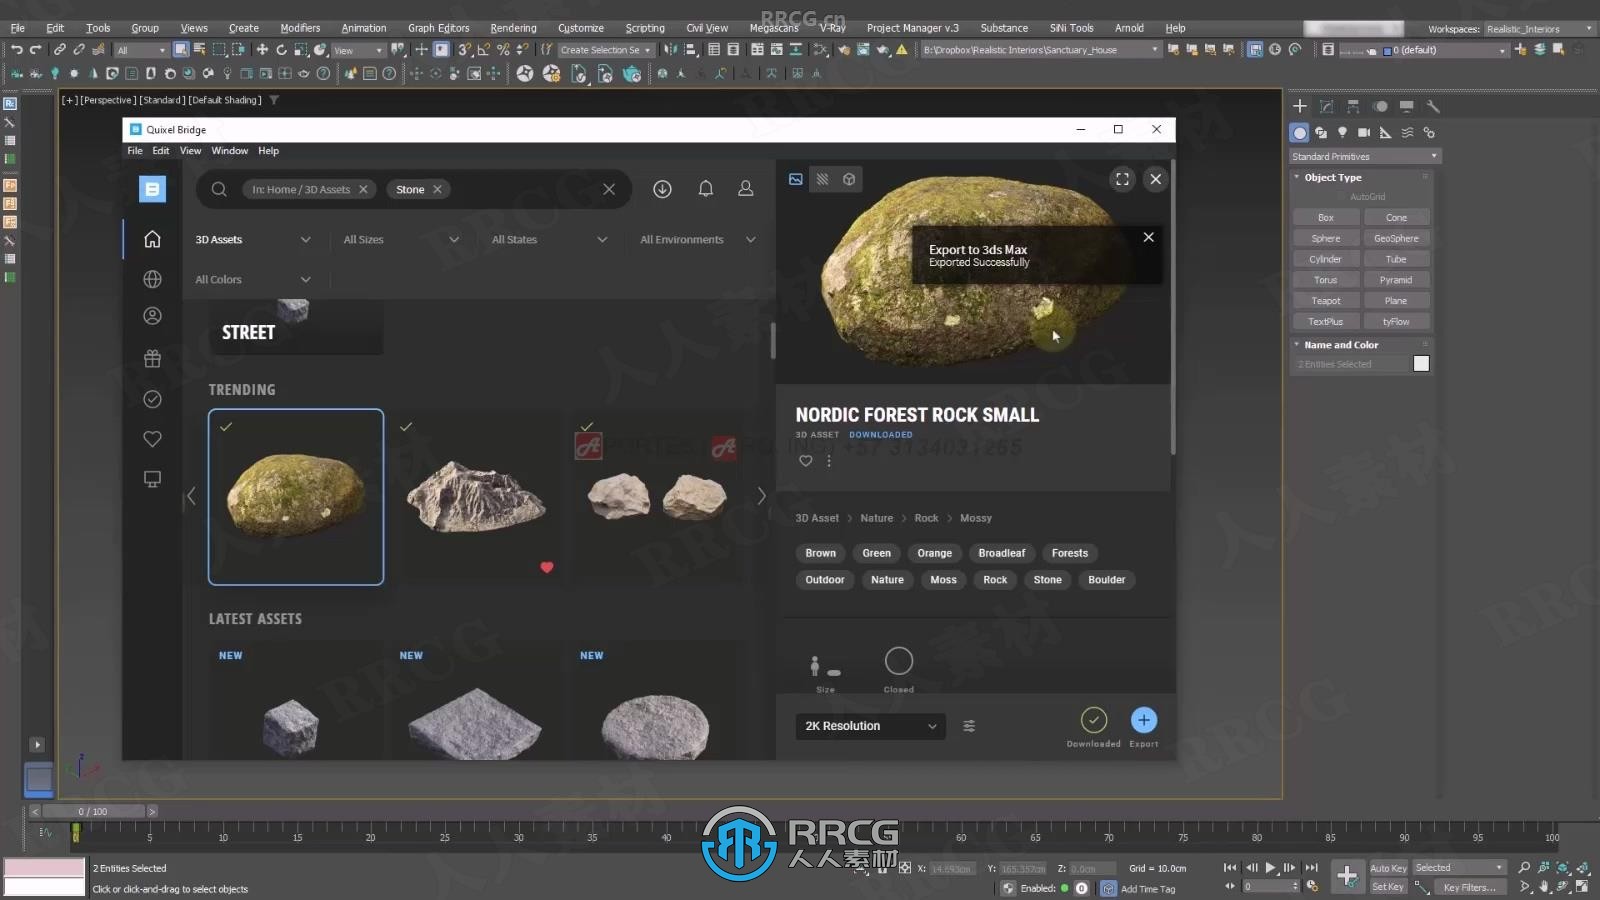Click the 3ds Max Undo icon
Image resolution: width=1600 pixels, height=900 pixels.
[16, 49]
